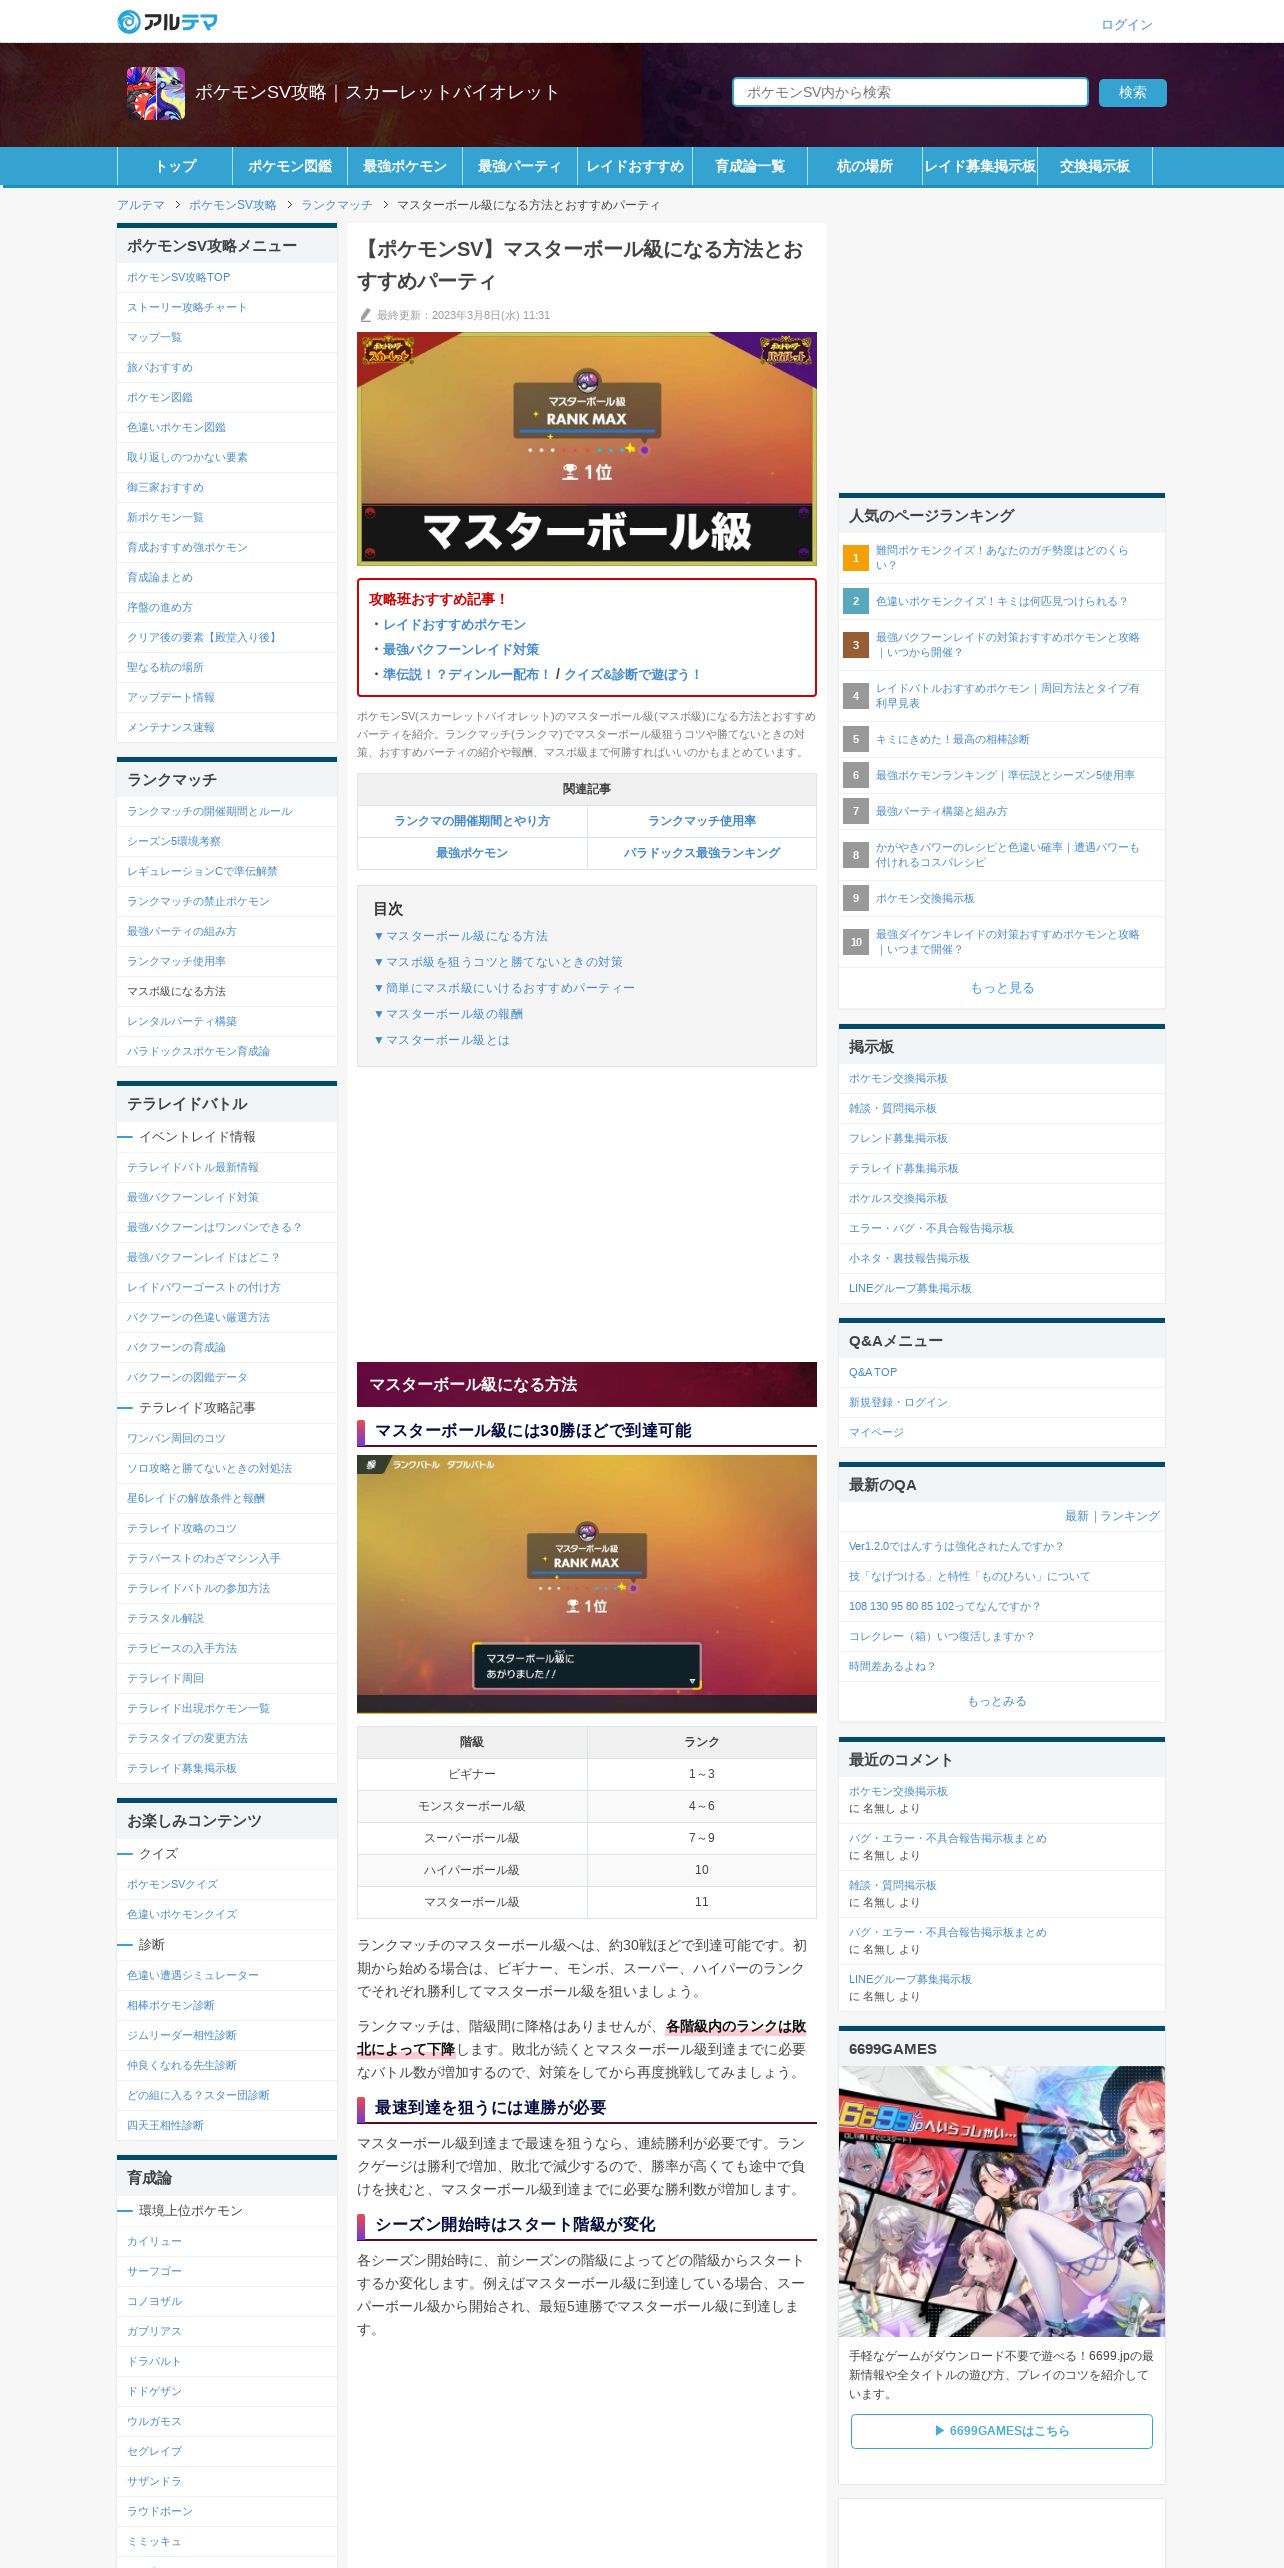This screenshot has width=1284, height=2568.
Task: Open rank 9 ポケモン交換掲示板 ranking entry
Action: (1002, 898)
